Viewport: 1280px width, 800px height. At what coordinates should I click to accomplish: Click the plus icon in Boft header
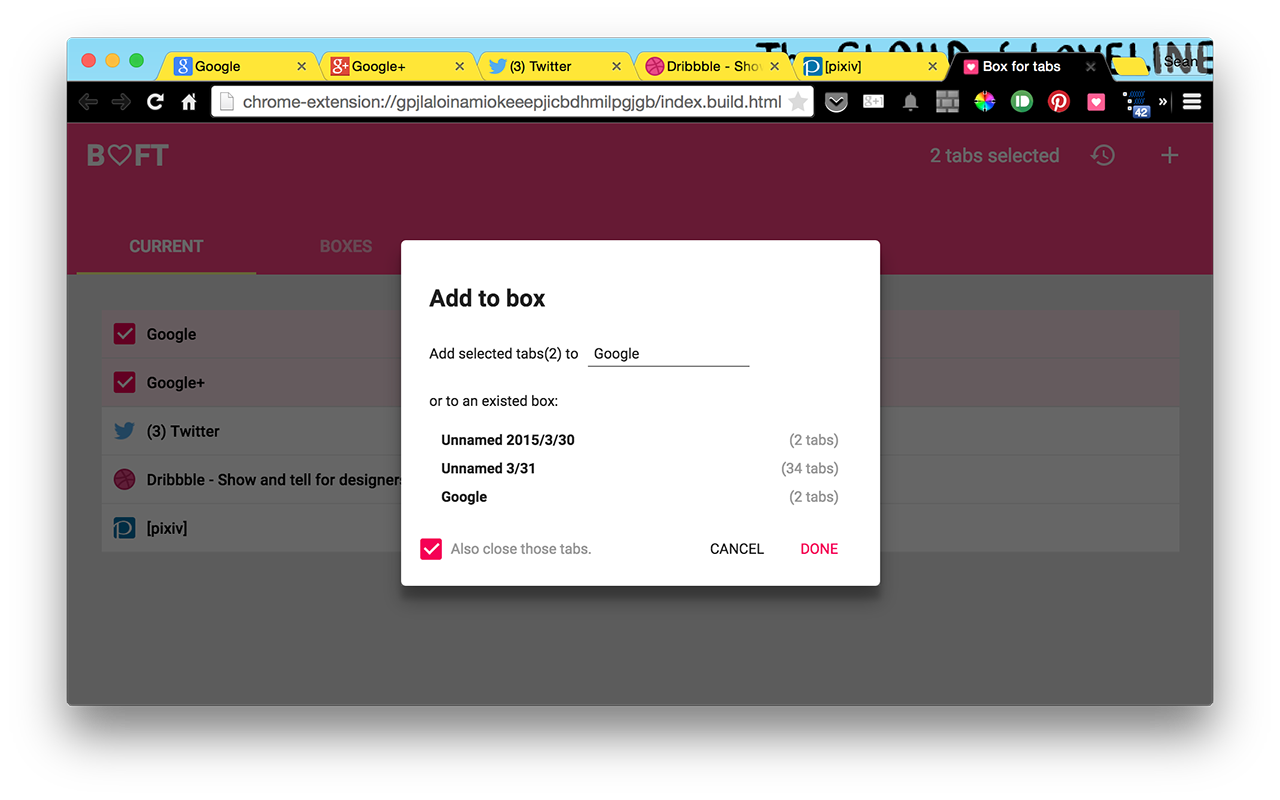(1169, 156)
